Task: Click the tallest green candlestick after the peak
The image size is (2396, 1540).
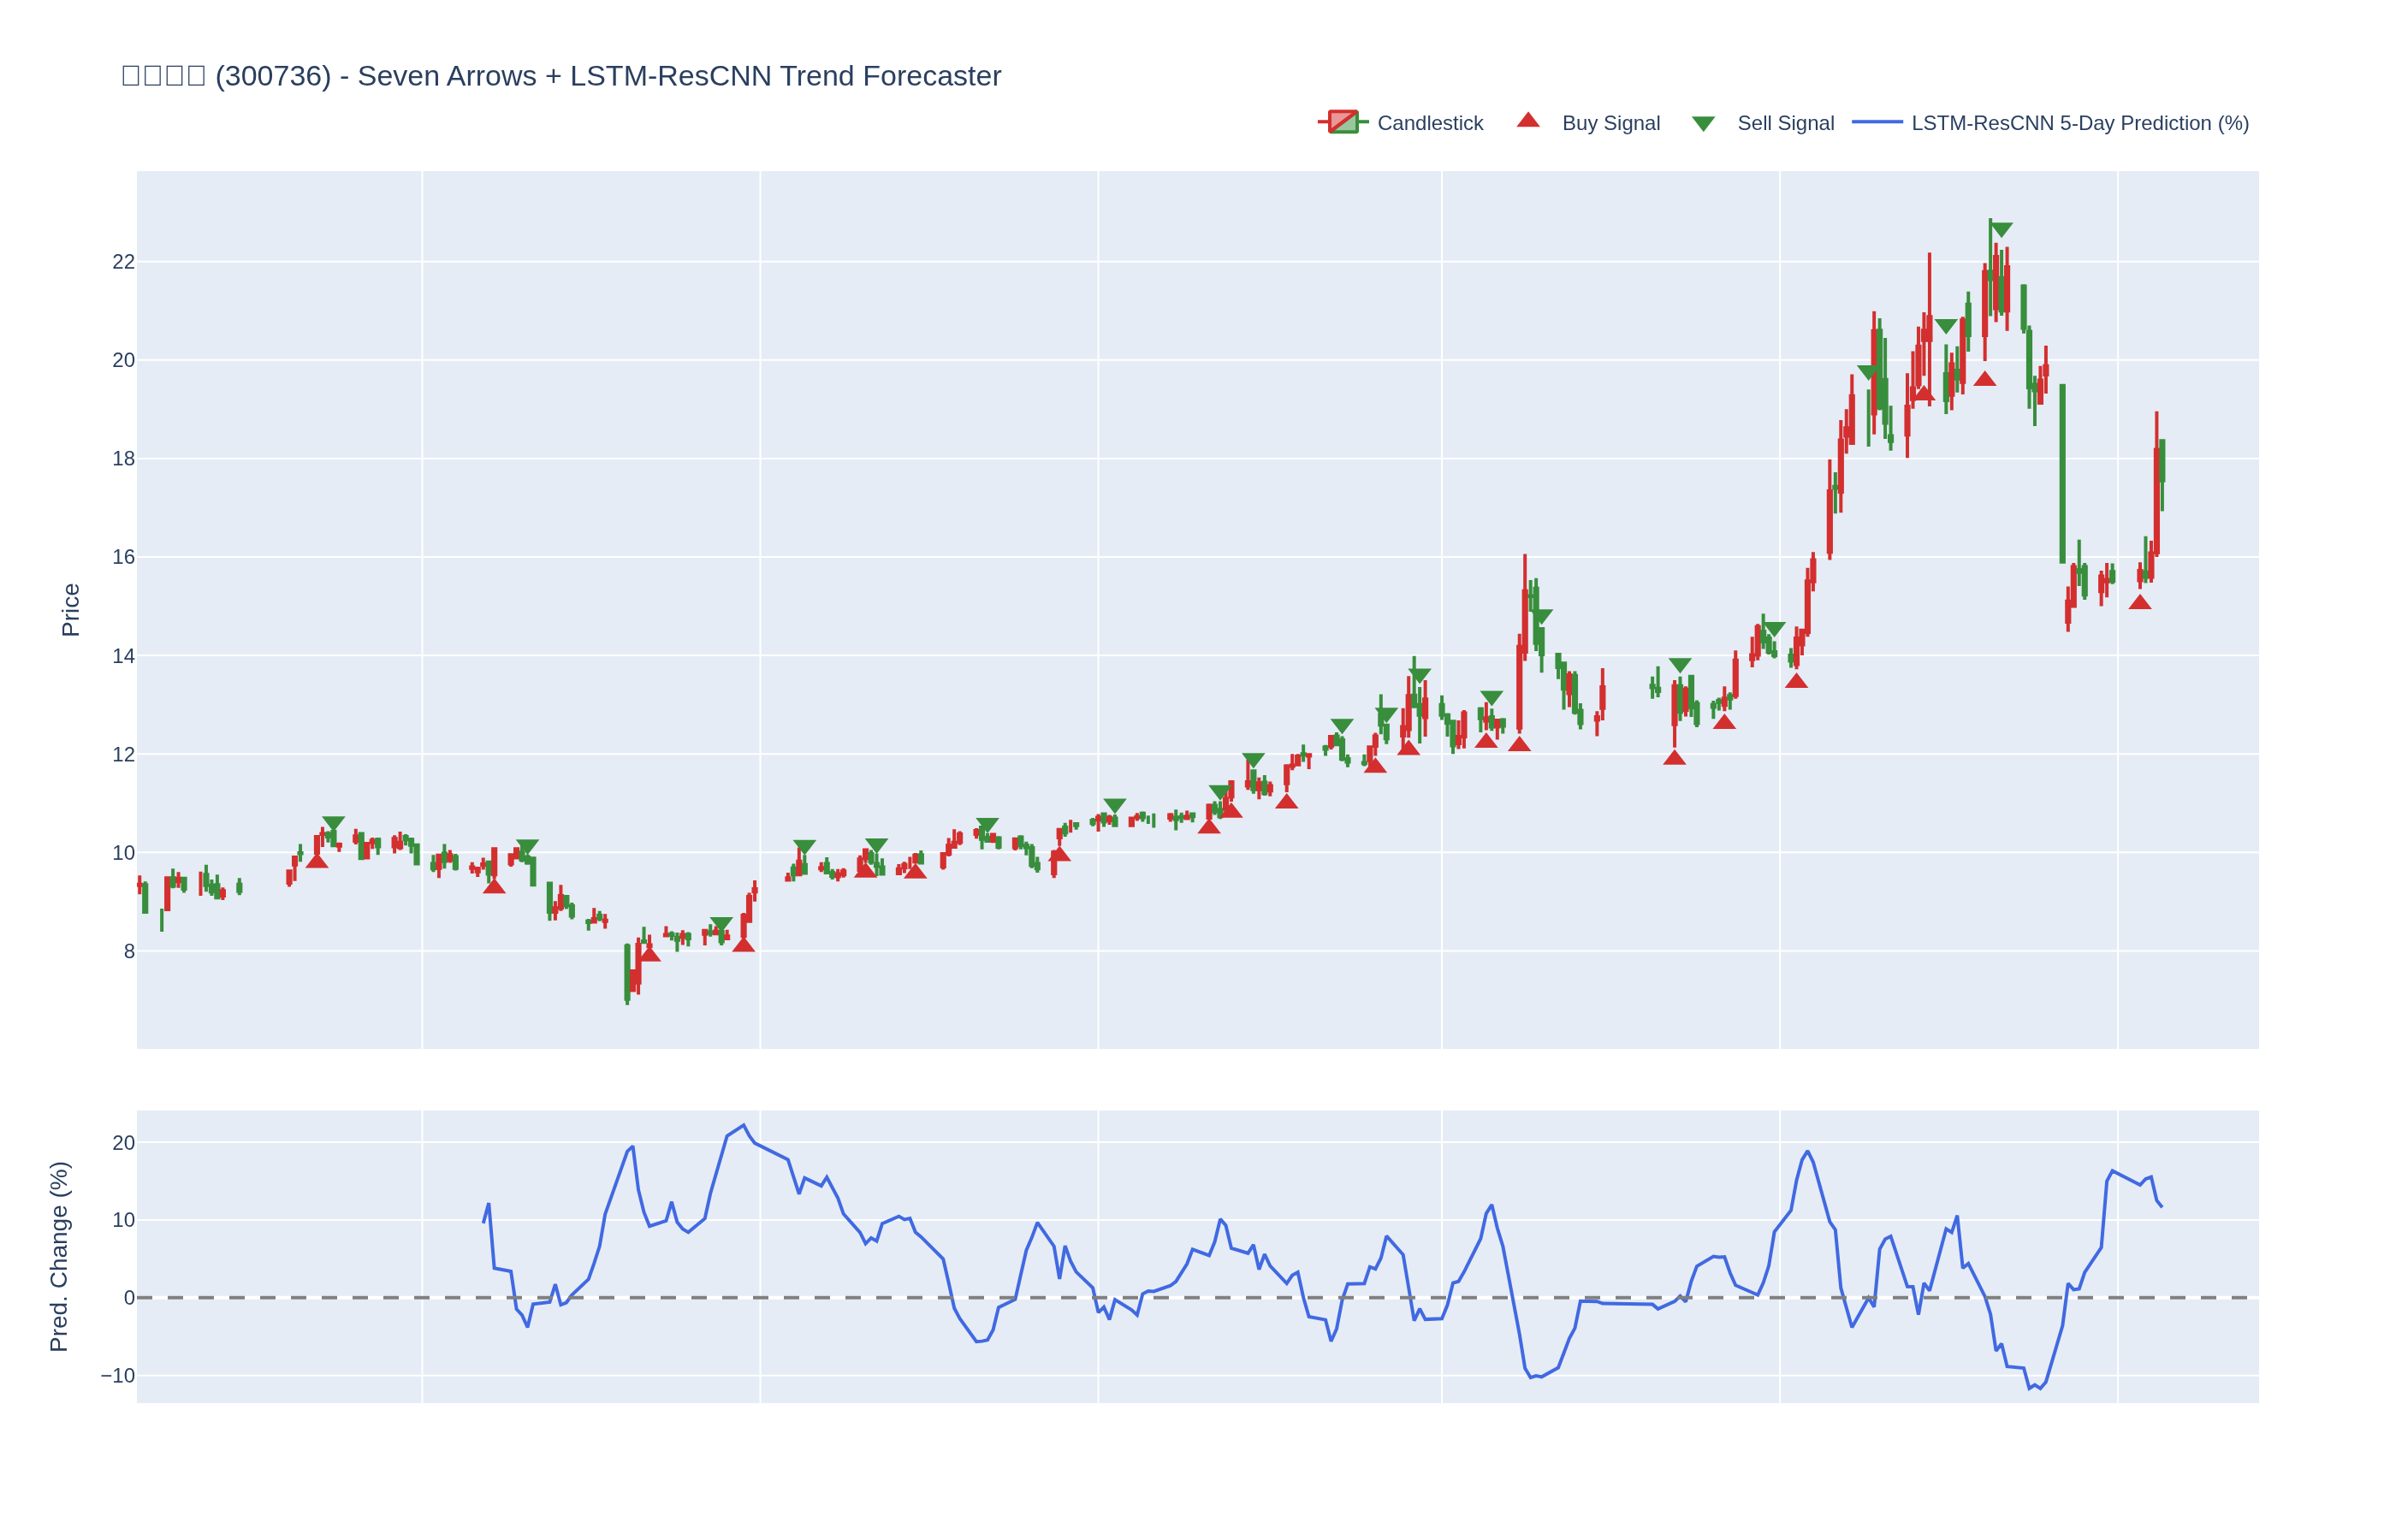Action: coord(2062,473)
